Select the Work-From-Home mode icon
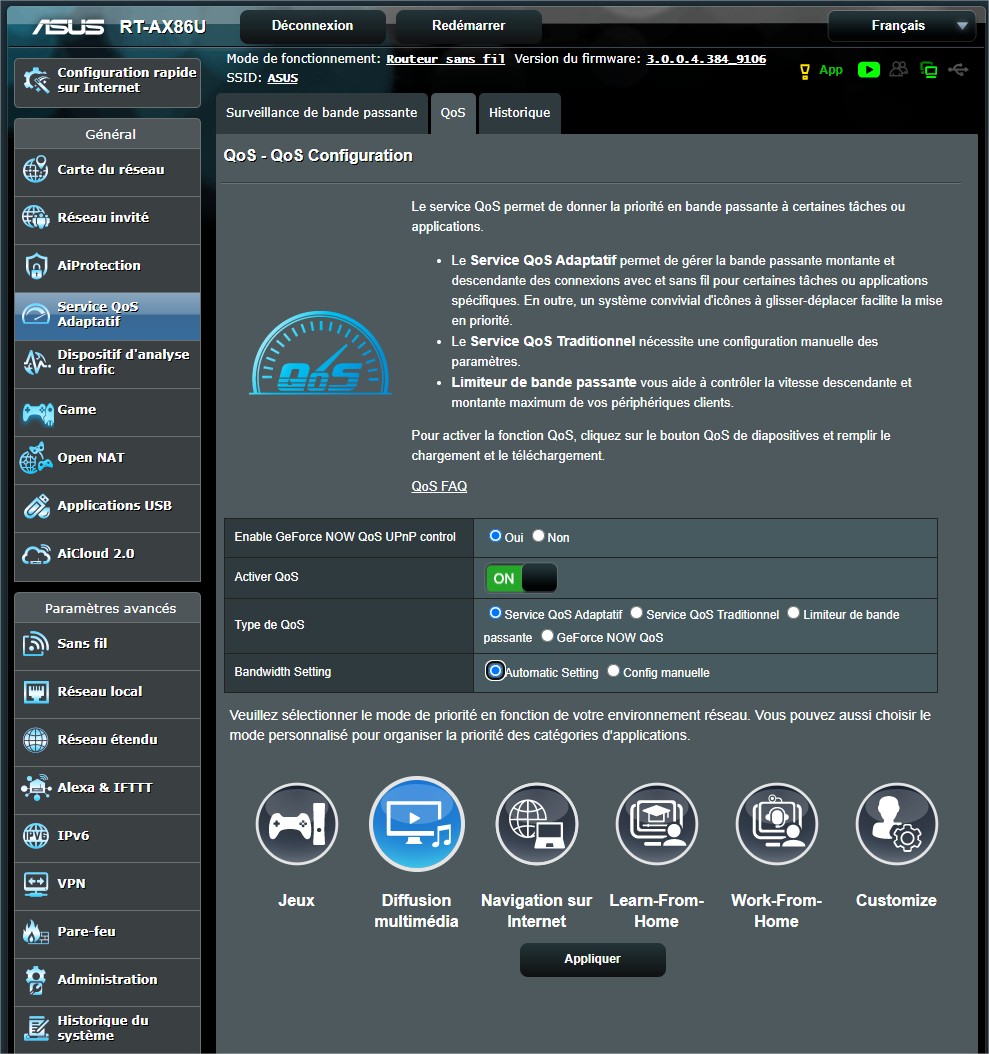Image resolution: width=989 pixels, height=1054 pixels. pyautogui.click(x=776, y=825)
